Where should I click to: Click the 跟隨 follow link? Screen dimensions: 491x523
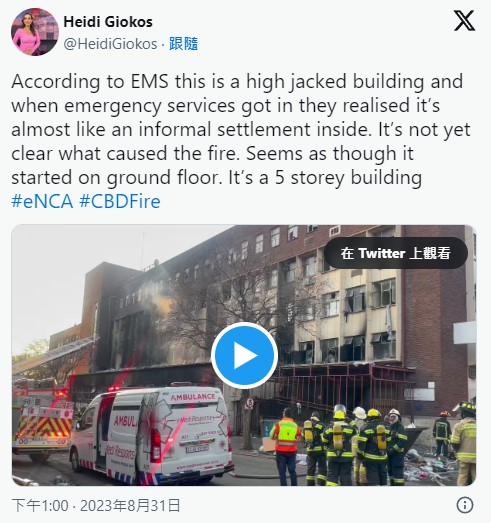point(183,44)
